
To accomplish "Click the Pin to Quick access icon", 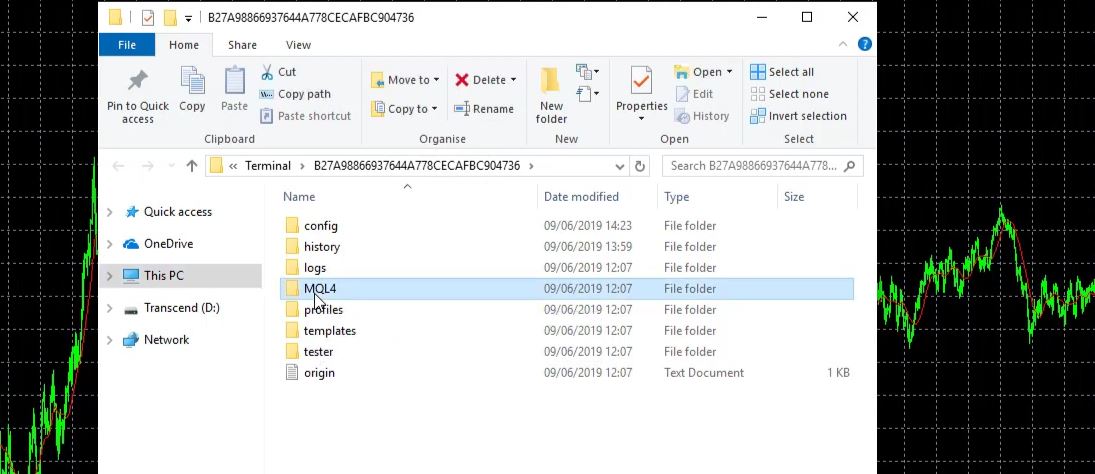I will pos(138,83).
